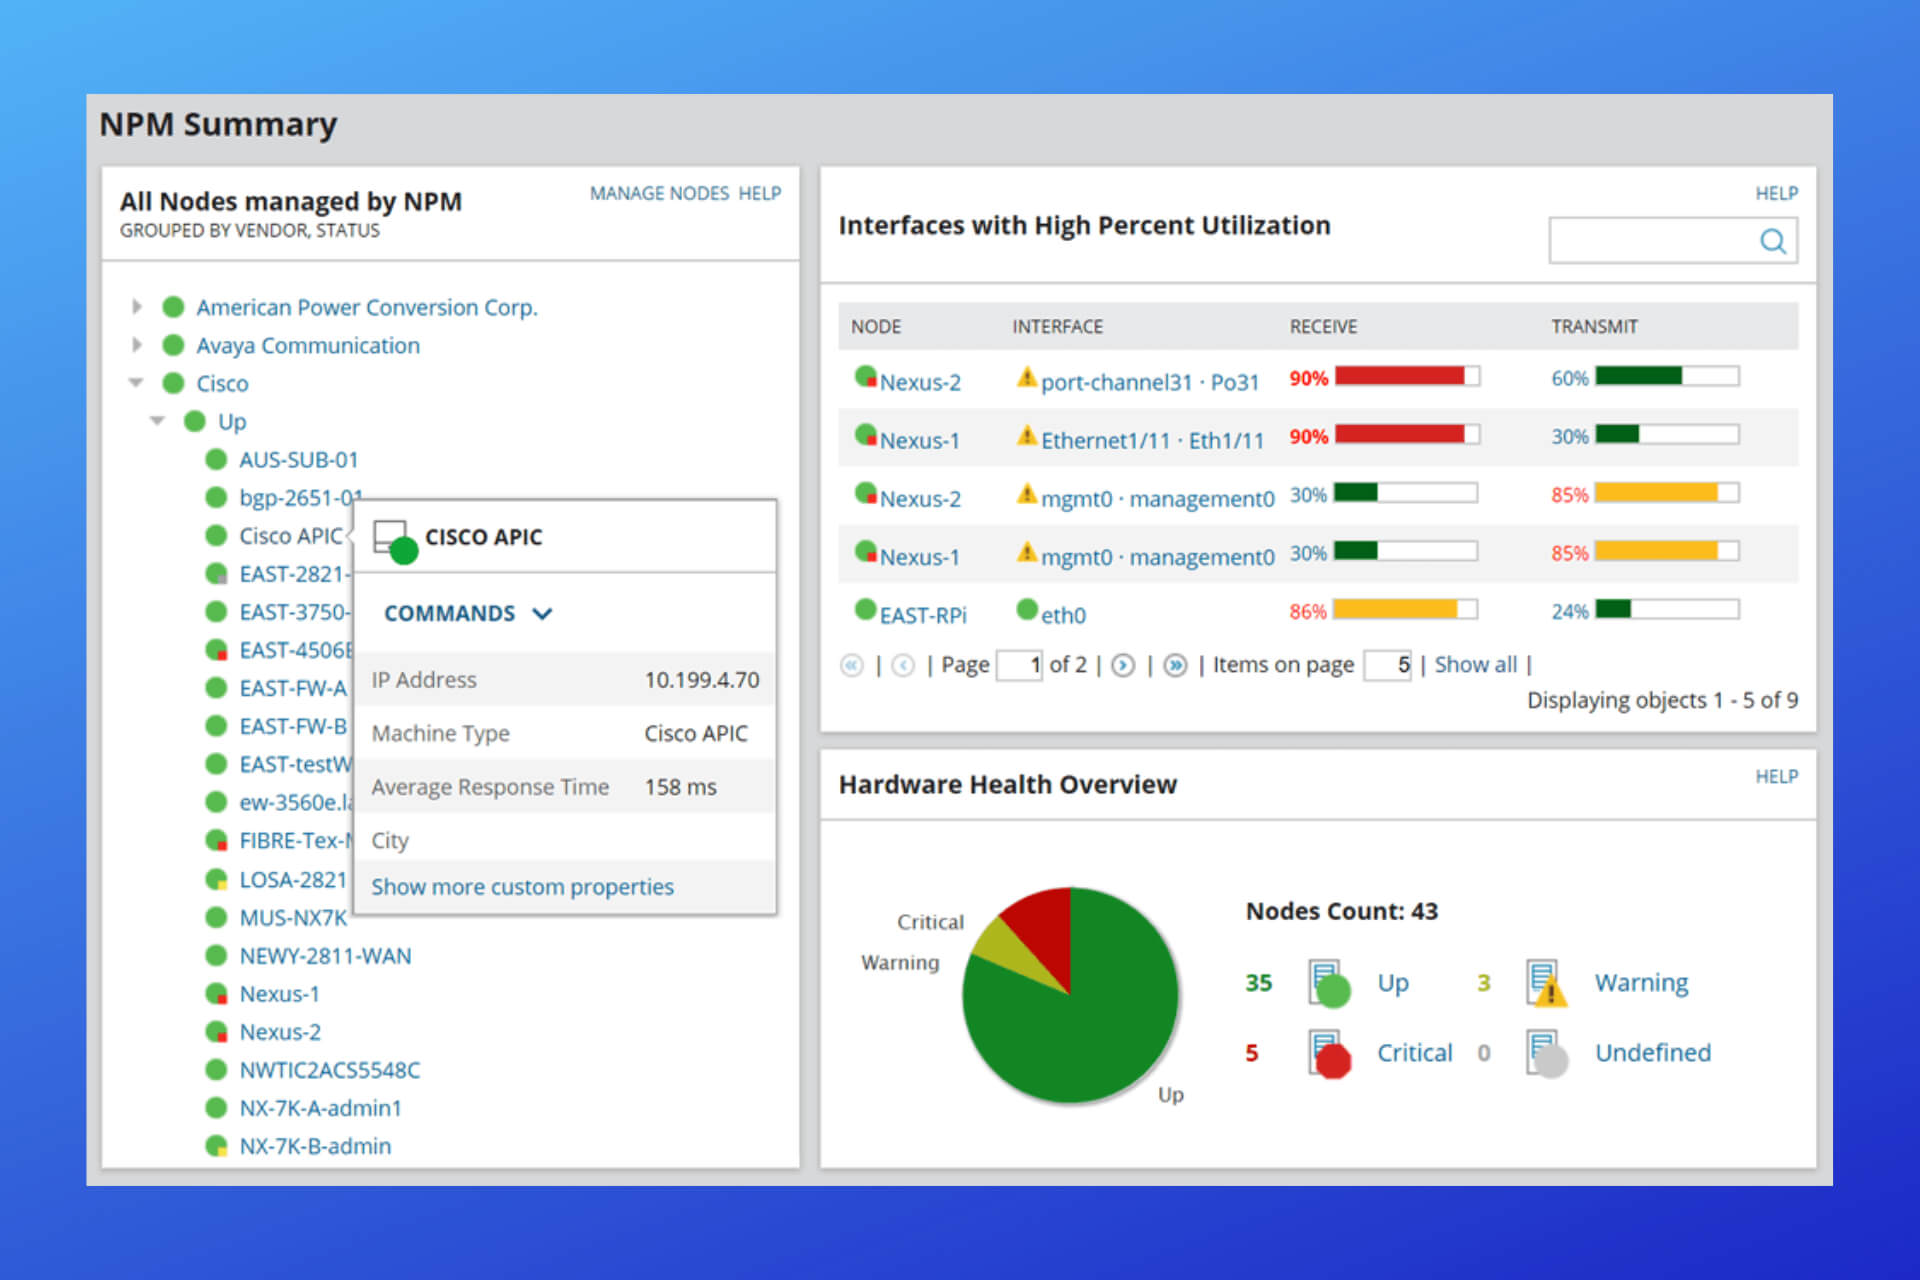The height and width of the screenshot is (1280, 1920).
Task: Open port-channel31 · Po31 interface
Action: 1150,382
